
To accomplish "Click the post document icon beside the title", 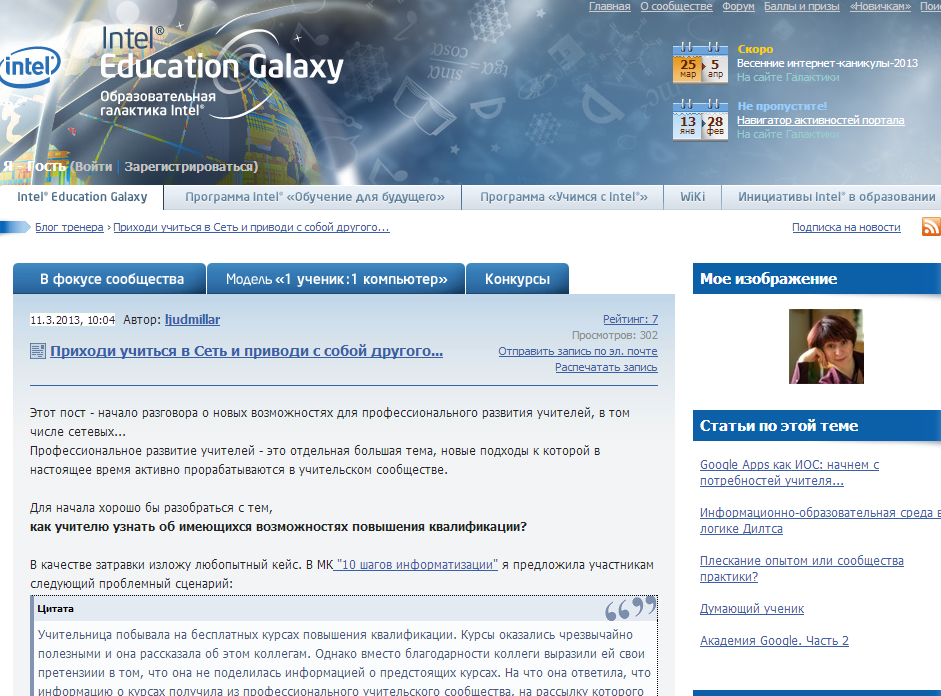I will coord(38,351).
